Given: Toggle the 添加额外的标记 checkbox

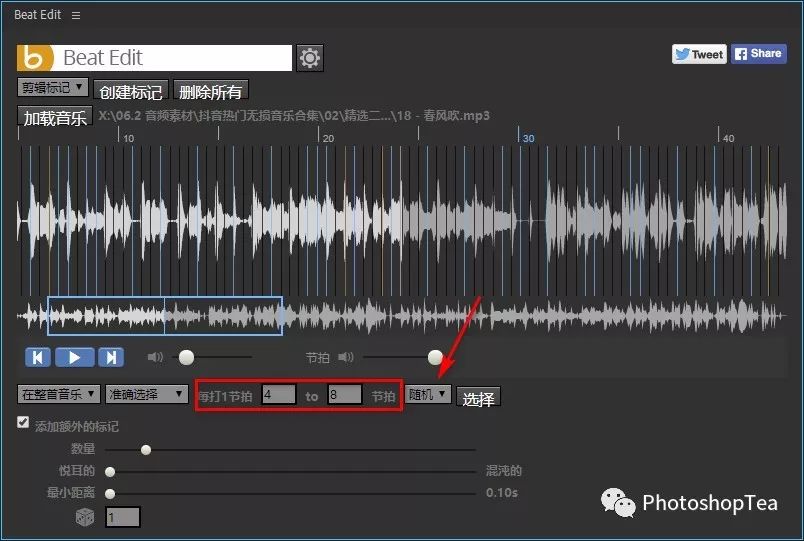Looking at the screenshot, I should point(23,422).
